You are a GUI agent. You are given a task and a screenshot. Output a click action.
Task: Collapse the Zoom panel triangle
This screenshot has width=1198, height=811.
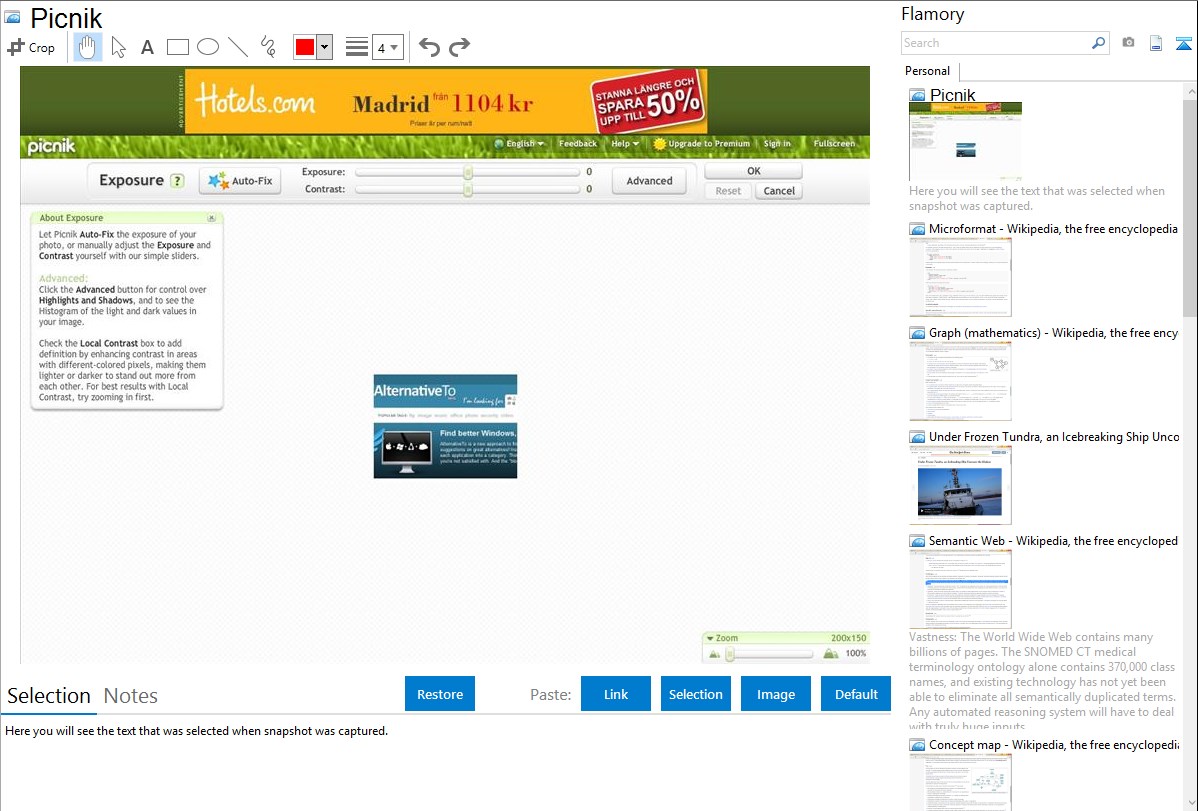pos(710,638)
